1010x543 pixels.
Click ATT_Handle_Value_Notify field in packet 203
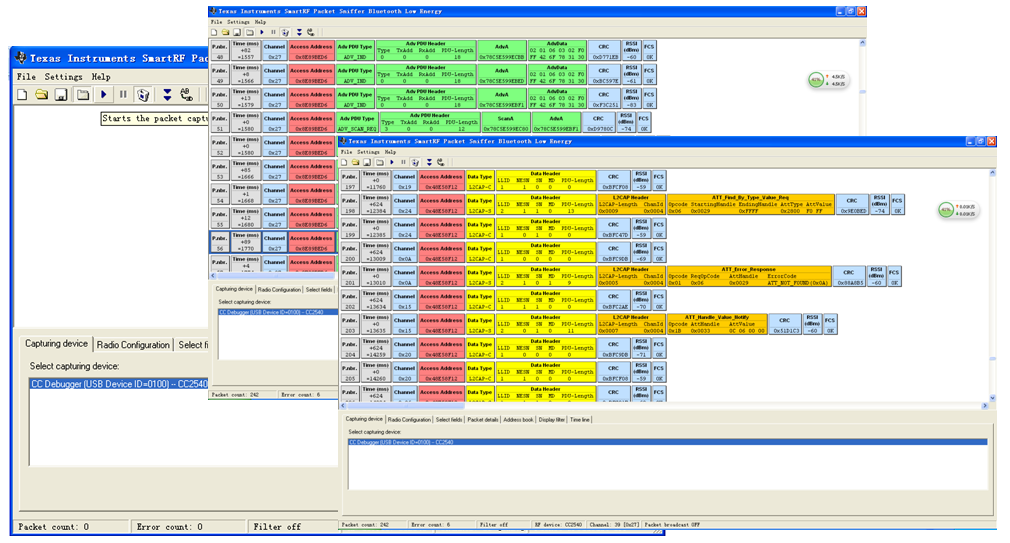tap(717, 324)
